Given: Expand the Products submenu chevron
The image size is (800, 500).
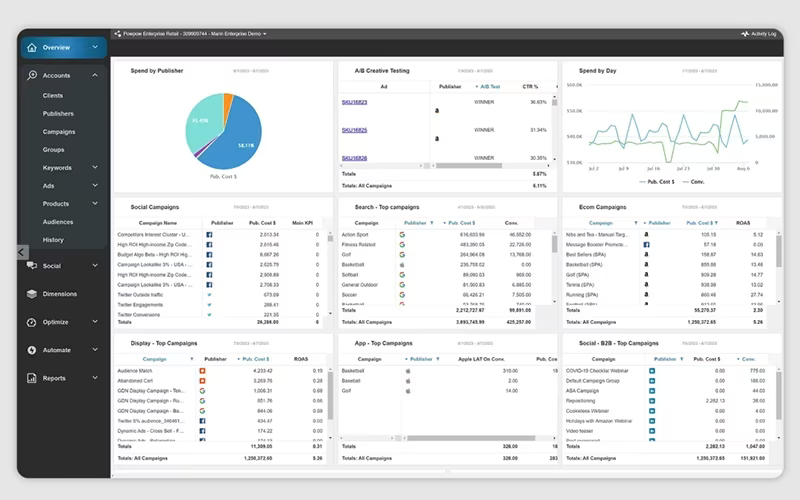Looking at the screenshot, I should 95,204.
